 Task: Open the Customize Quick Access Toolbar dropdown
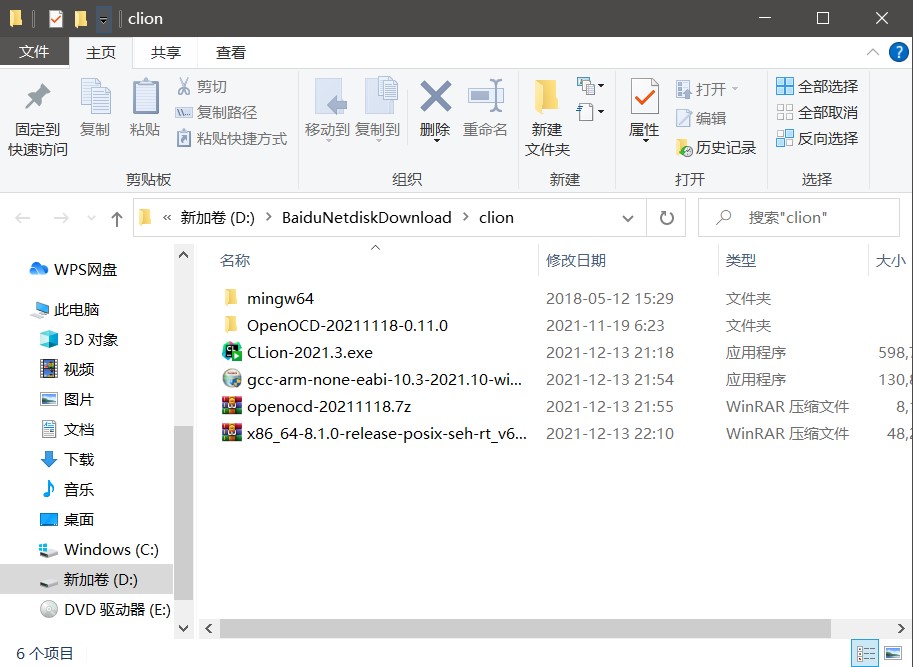click(103, 19)
